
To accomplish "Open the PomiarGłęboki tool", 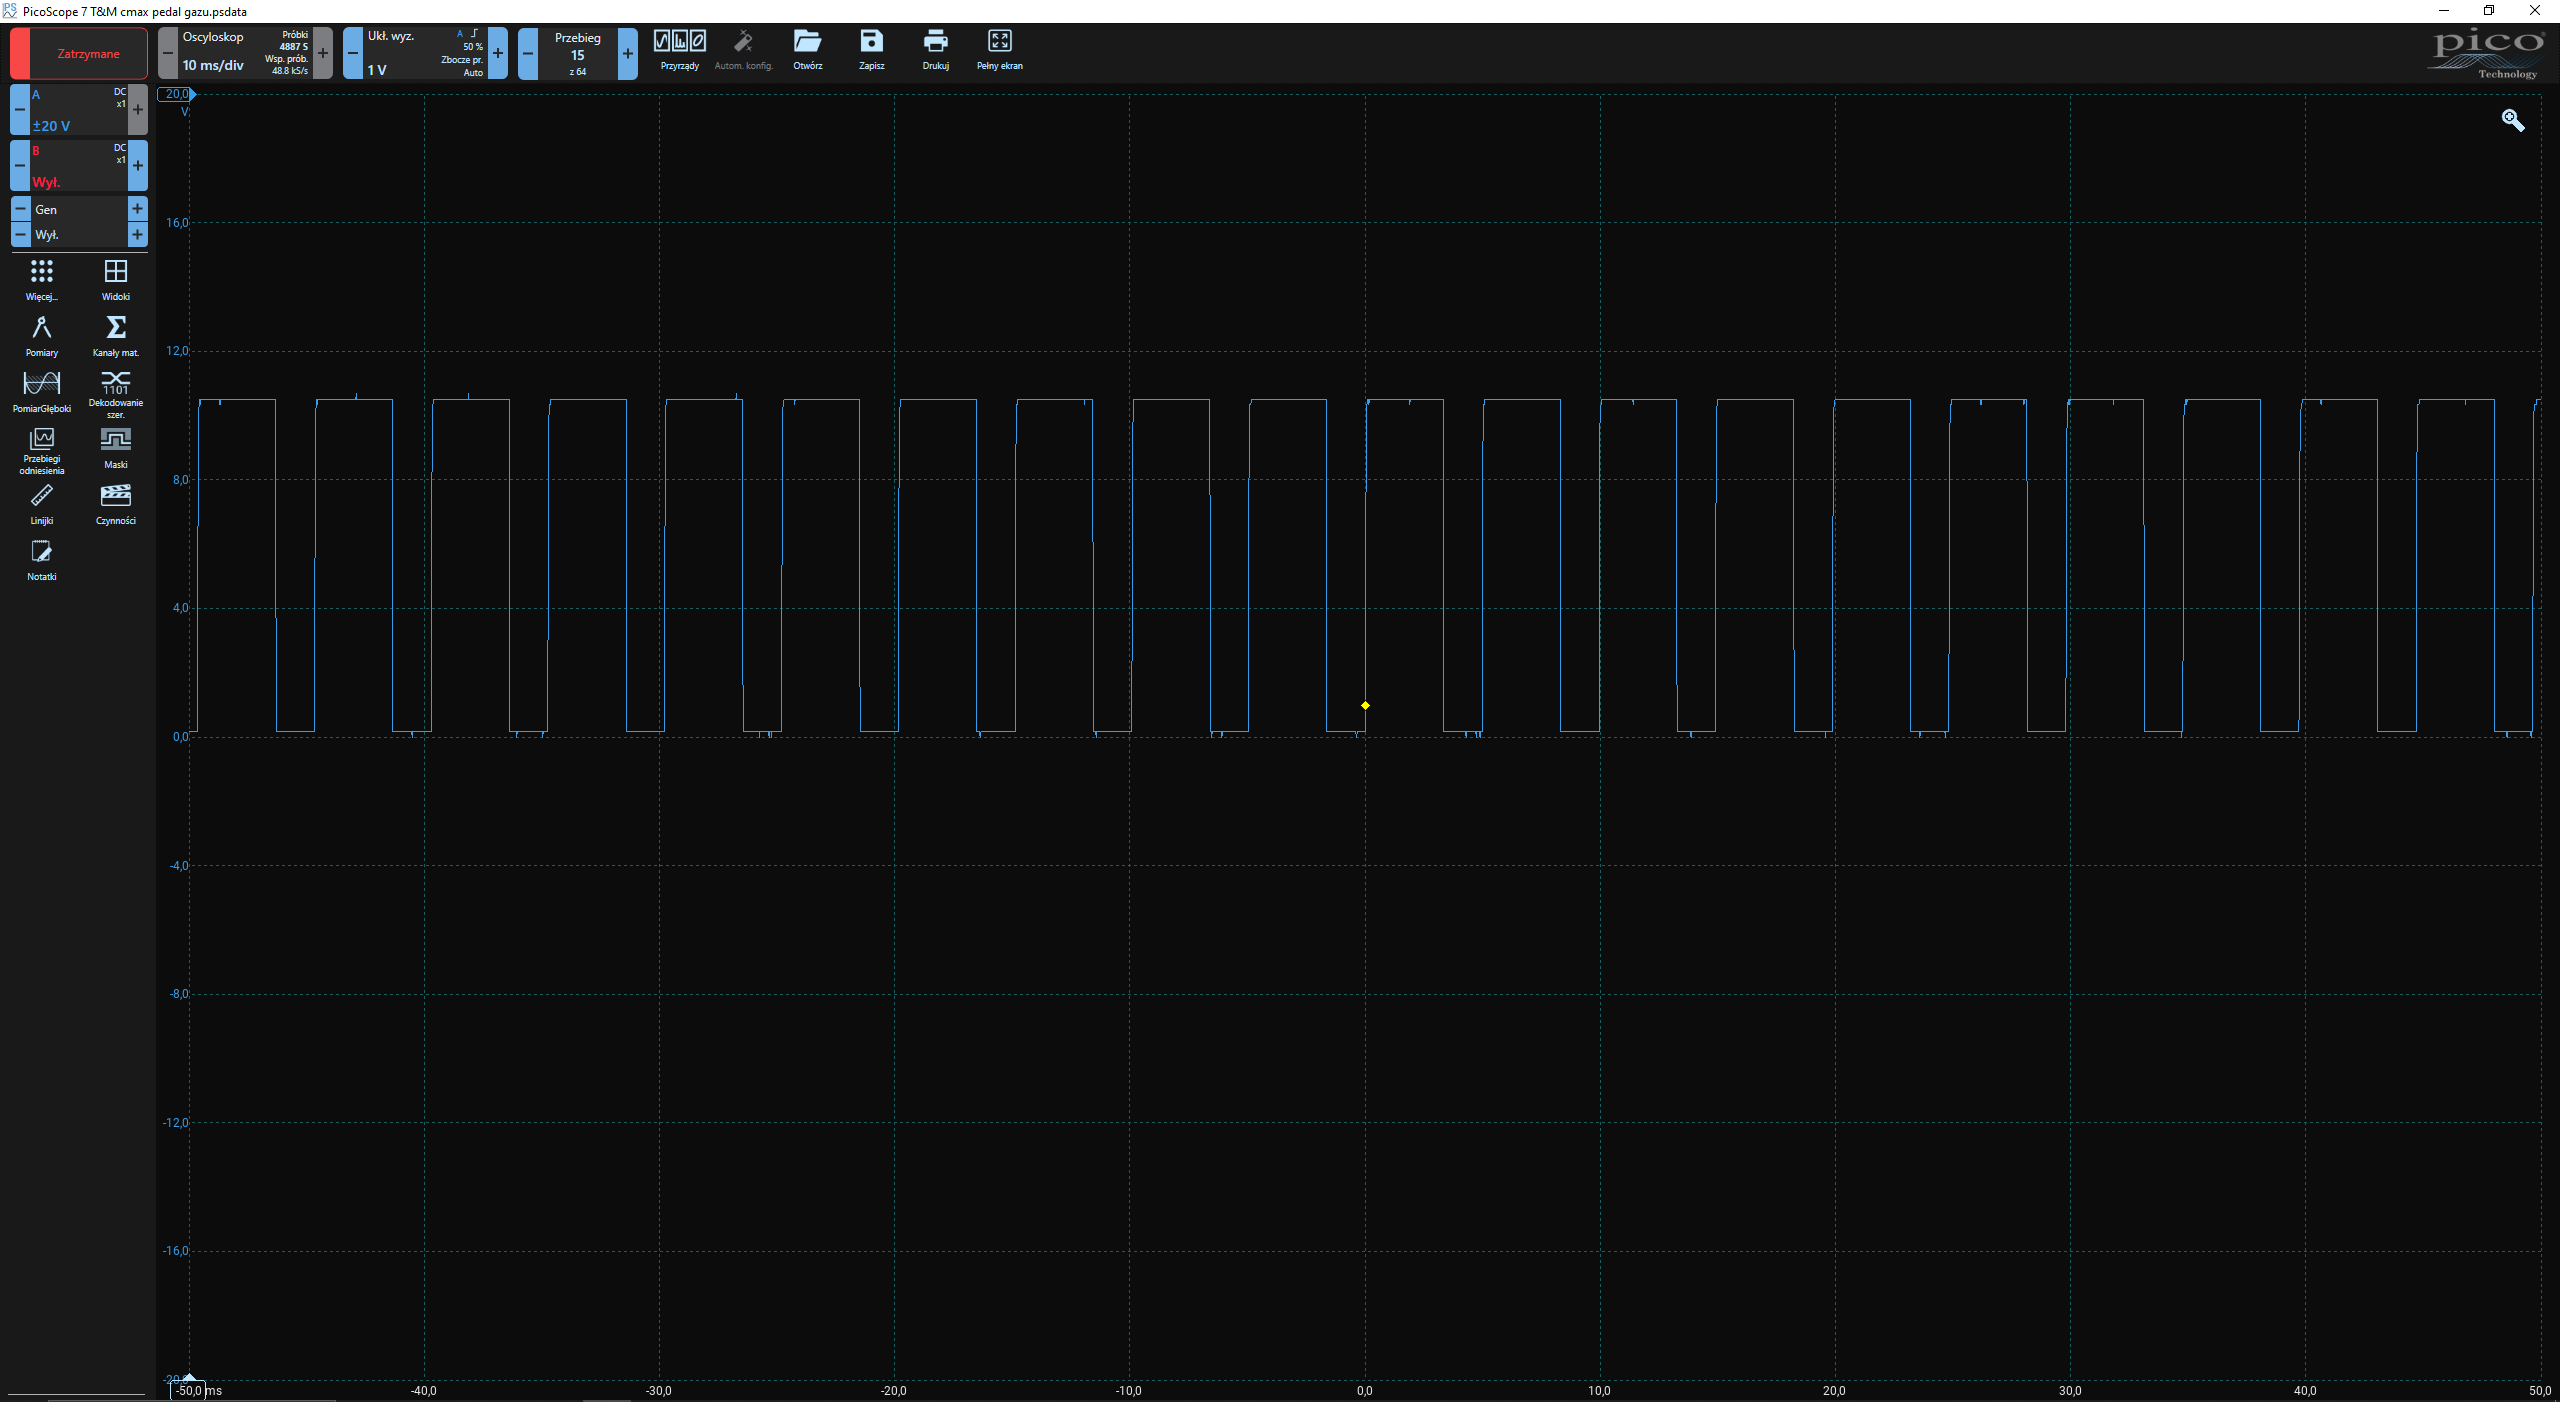I will coord(42,392).
